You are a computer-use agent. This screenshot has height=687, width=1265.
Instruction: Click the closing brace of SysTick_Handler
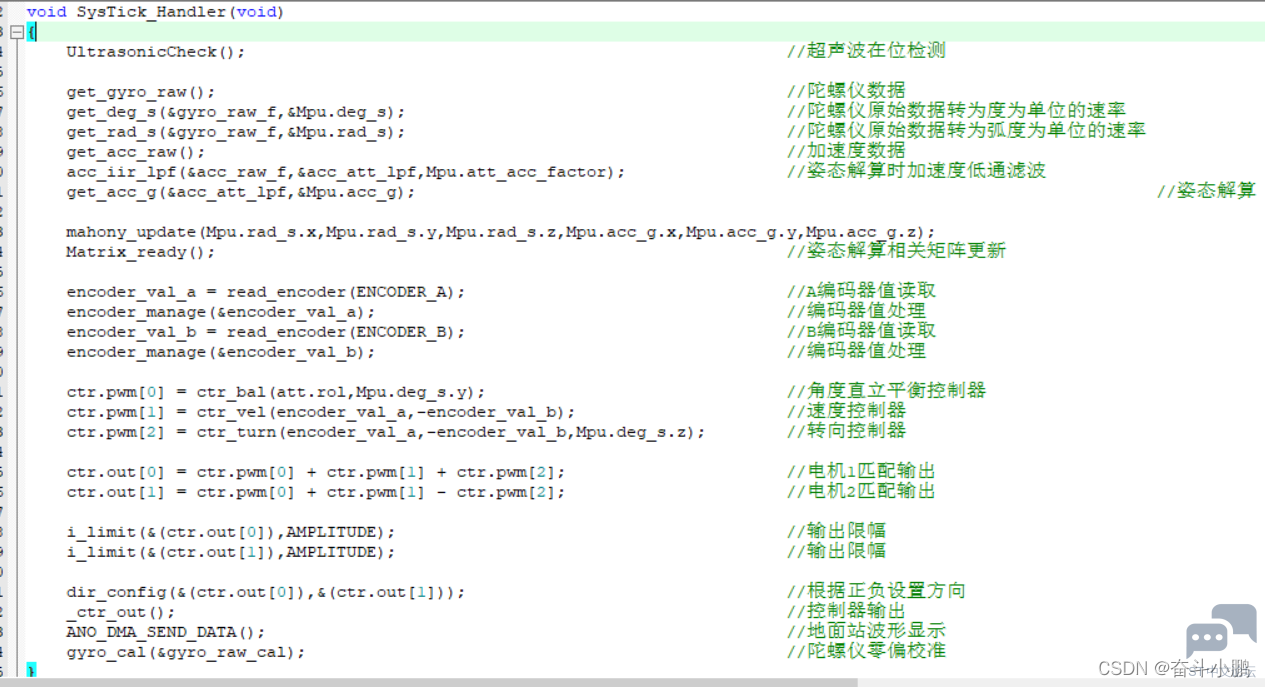coord(31,669)
